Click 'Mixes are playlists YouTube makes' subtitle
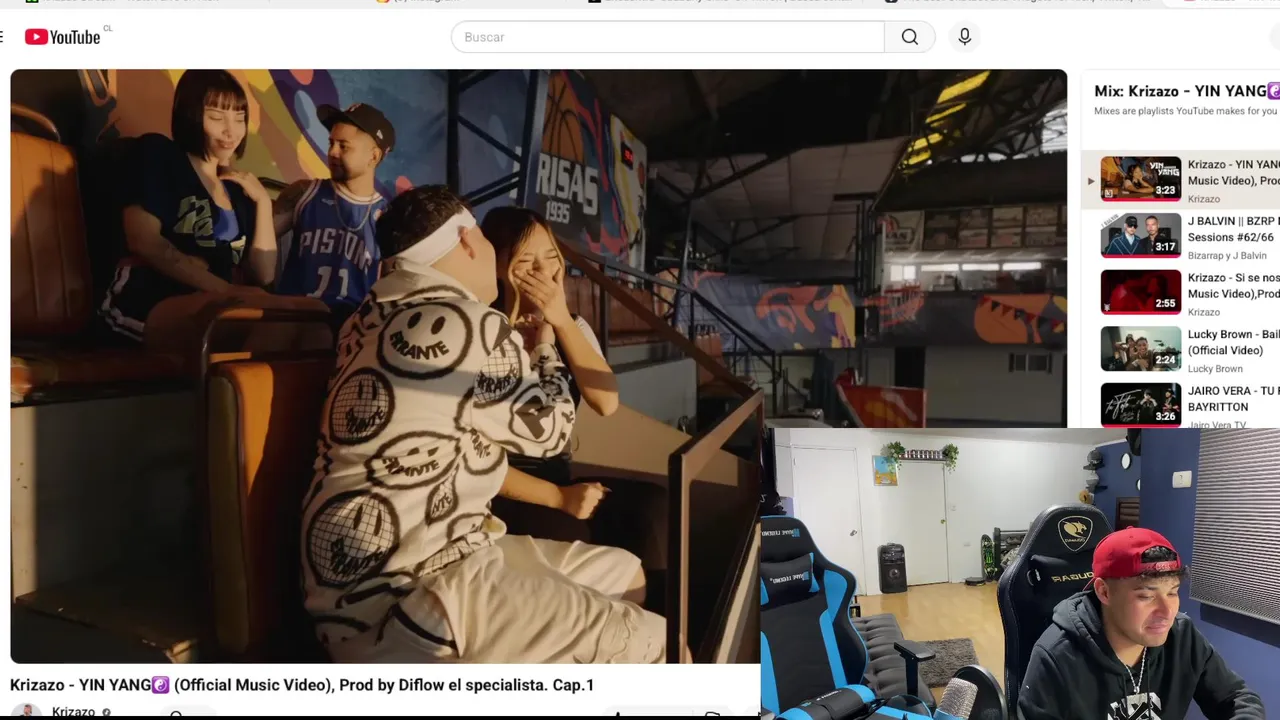This screenshot has height=720, width=1280. [x=1185, y=111]
